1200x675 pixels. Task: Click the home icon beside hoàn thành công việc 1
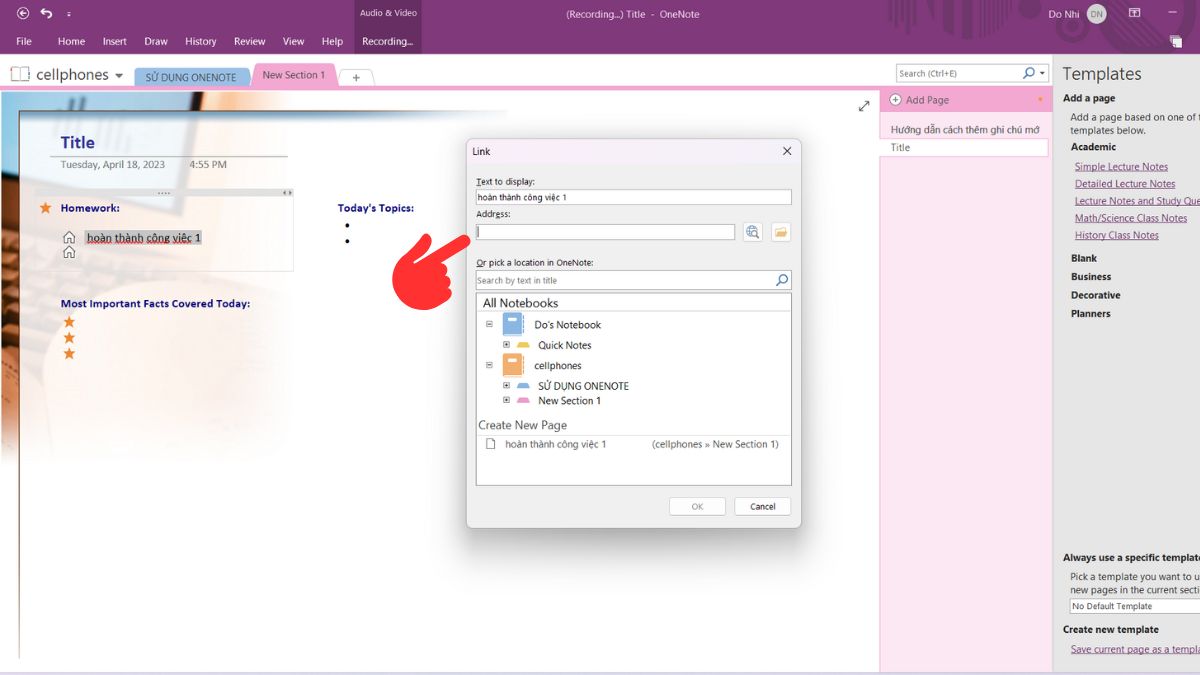click(69, 238)
